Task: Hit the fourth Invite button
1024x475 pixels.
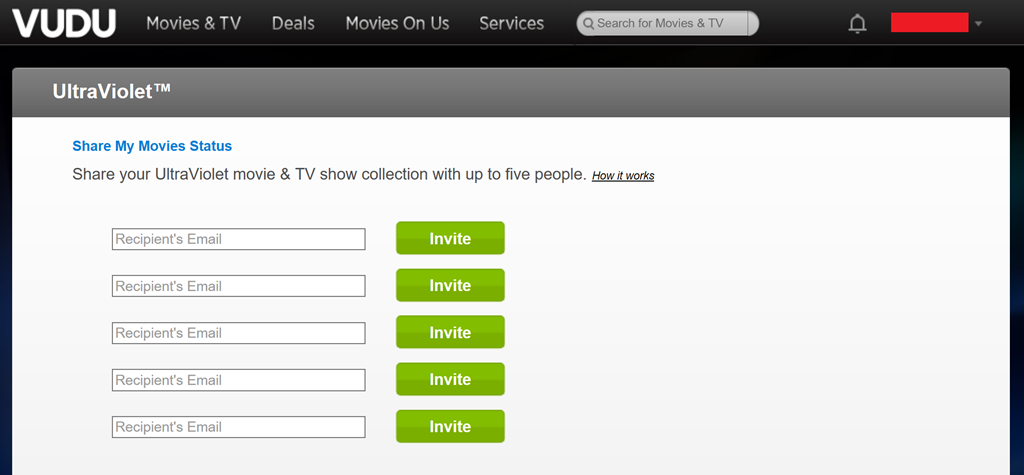Action: 450,379
